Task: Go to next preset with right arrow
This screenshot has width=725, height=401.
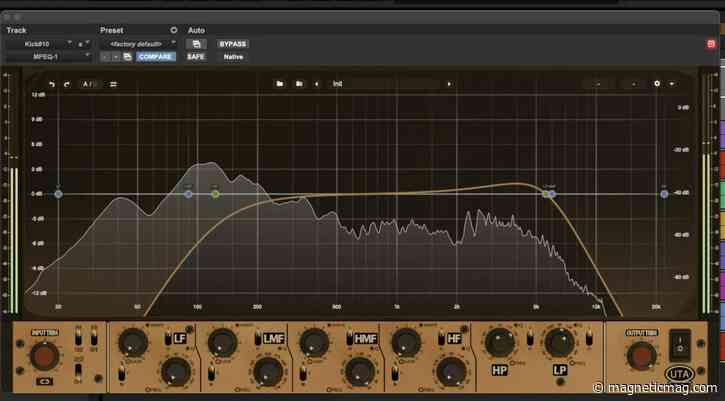Action: (x=449, y=84)
